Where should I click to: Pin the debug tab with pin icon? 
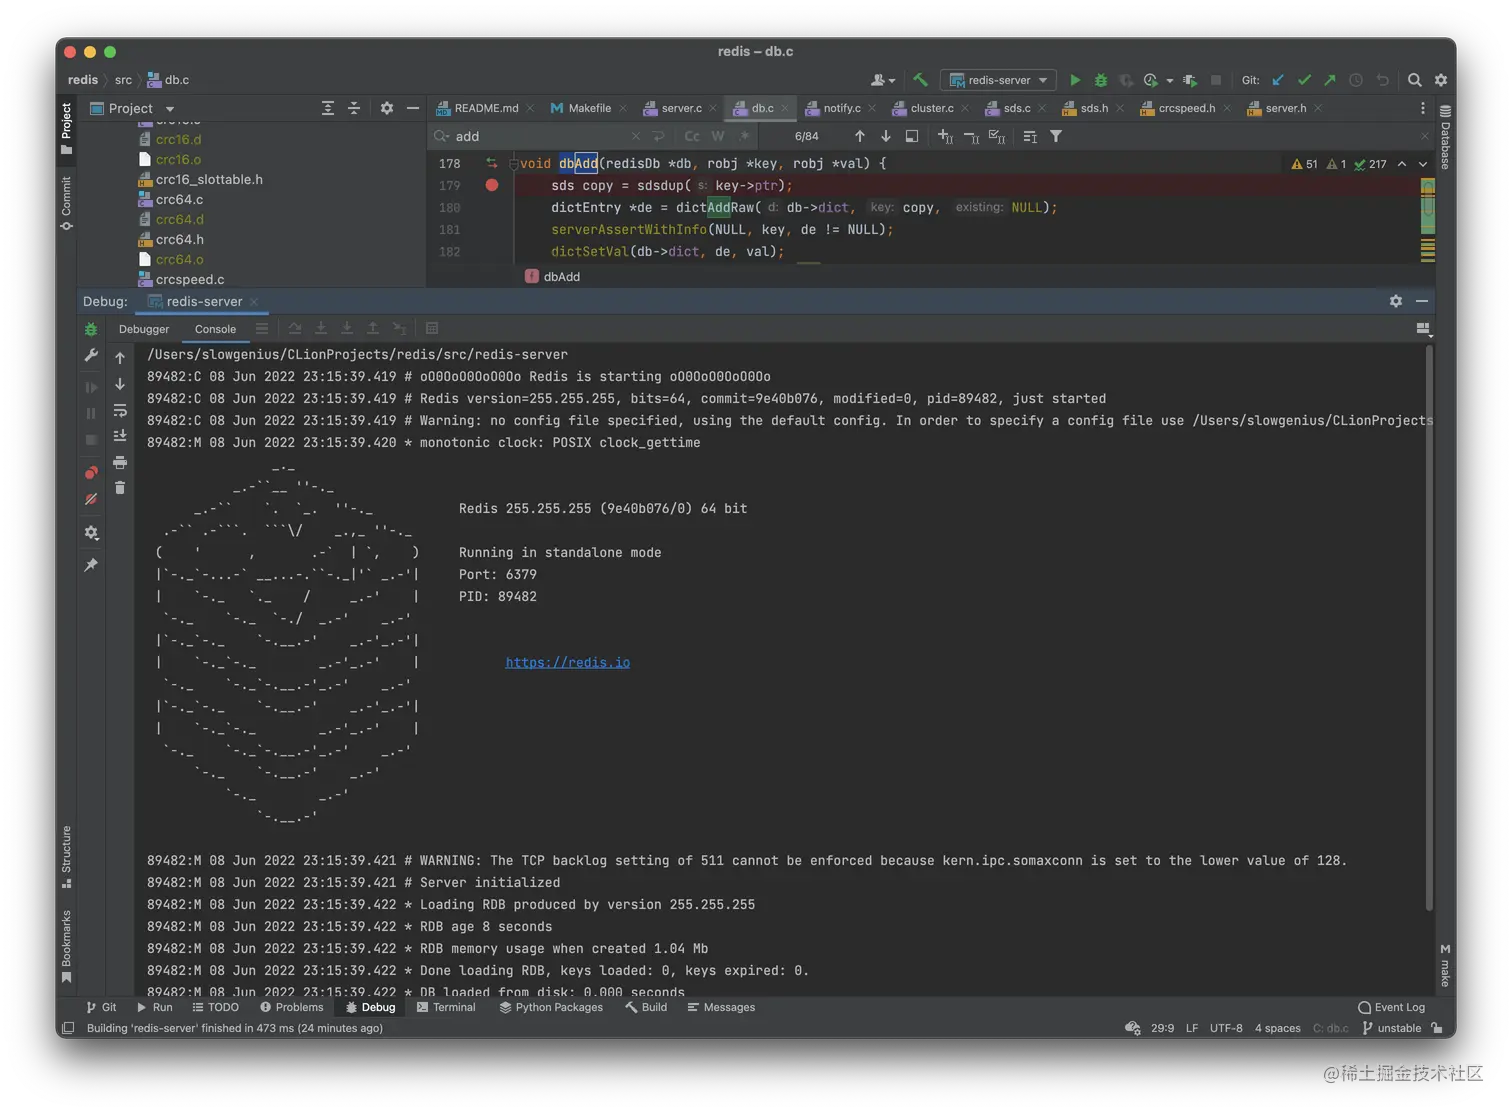point(91,565)
